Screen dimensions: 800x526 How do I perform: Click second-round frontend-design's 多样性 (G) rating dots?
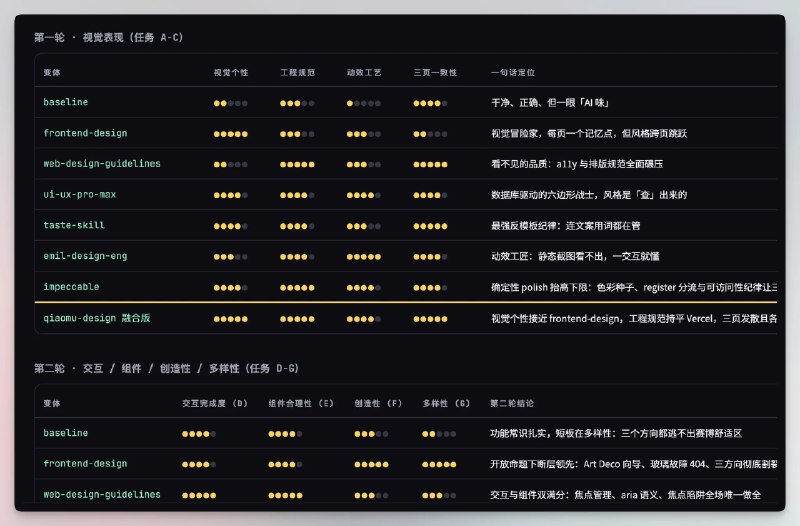coord(439,465)
